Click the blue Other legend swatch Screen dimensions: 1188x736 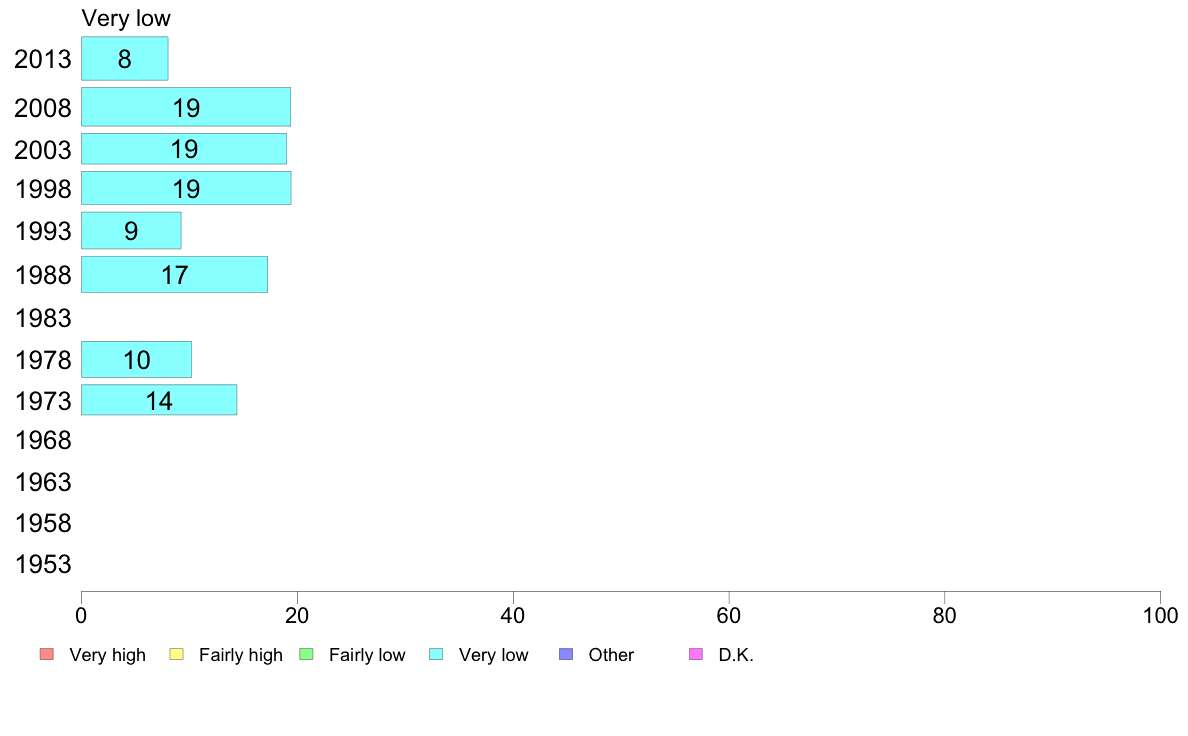(x=566, y=654)
